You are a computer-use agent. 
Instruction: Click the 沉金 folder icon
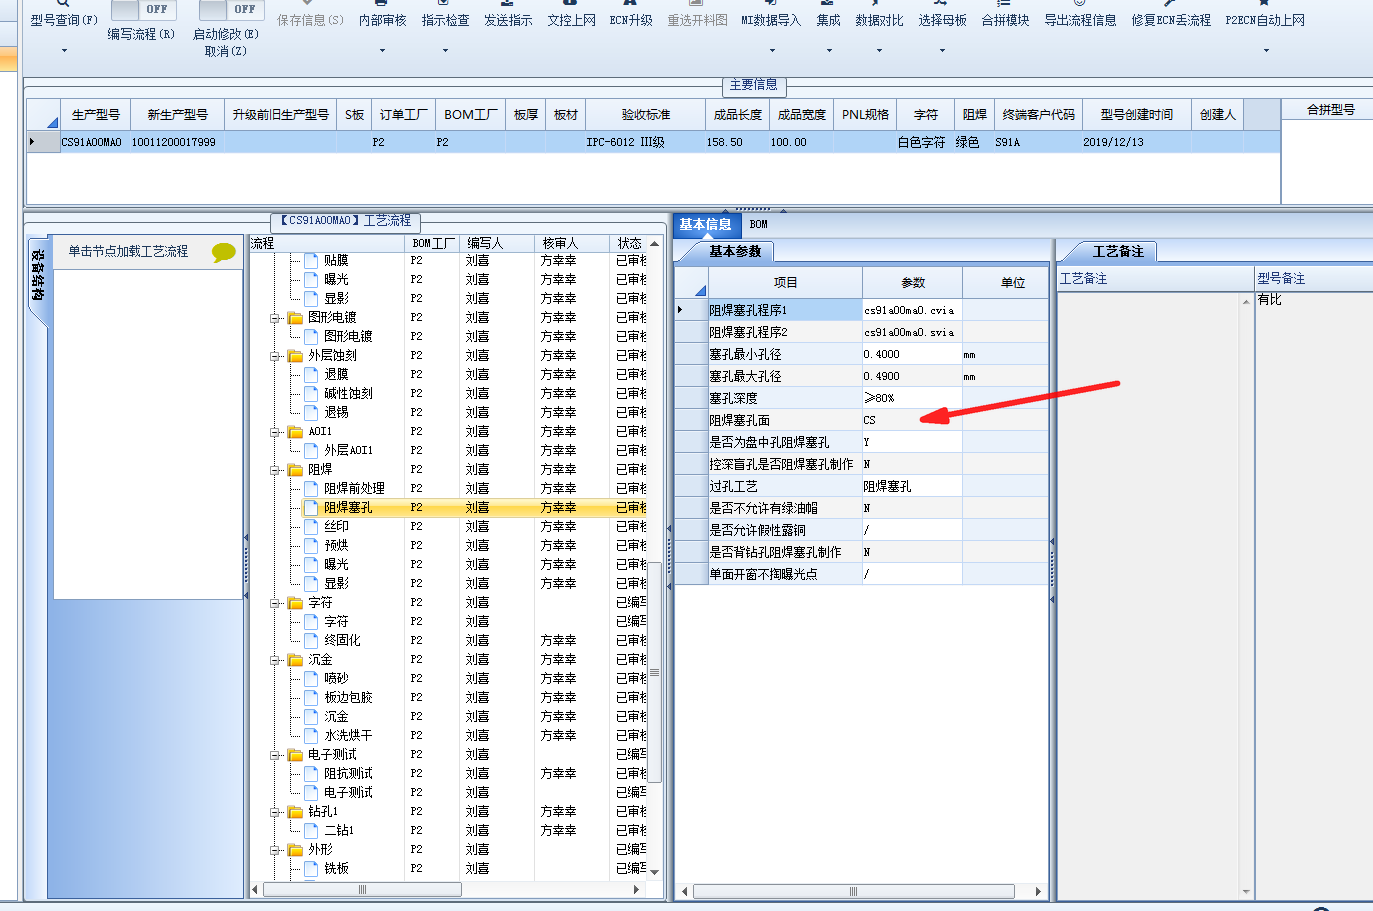[295, 659]
